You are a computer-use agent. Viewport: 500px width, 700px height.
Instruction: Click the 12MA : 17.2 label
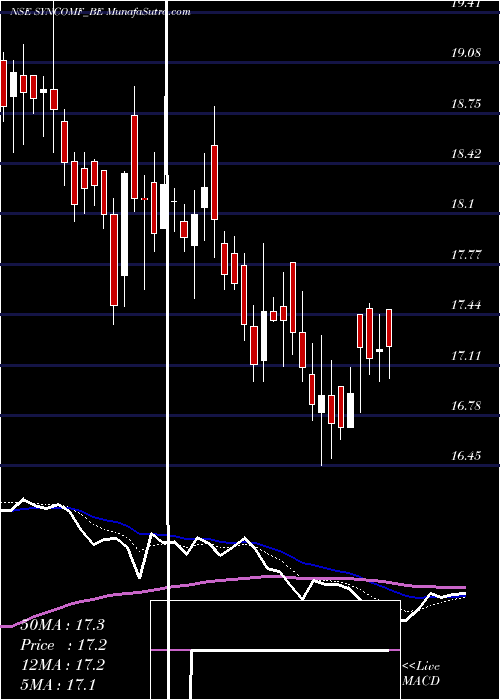(62, 665)
